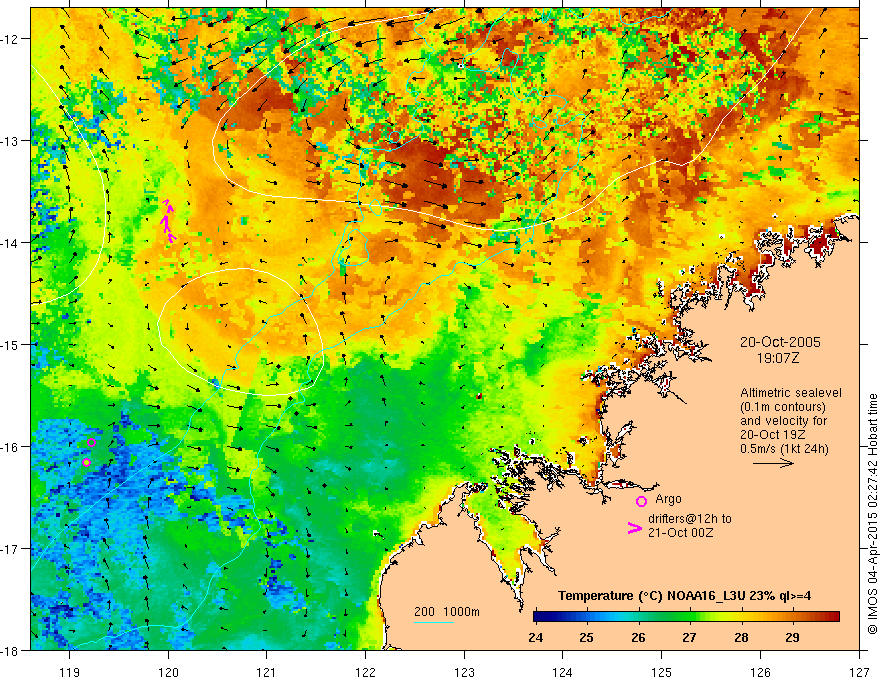Click longitude axis label 127
Viewport: 880px width, 680px height.
859,672
